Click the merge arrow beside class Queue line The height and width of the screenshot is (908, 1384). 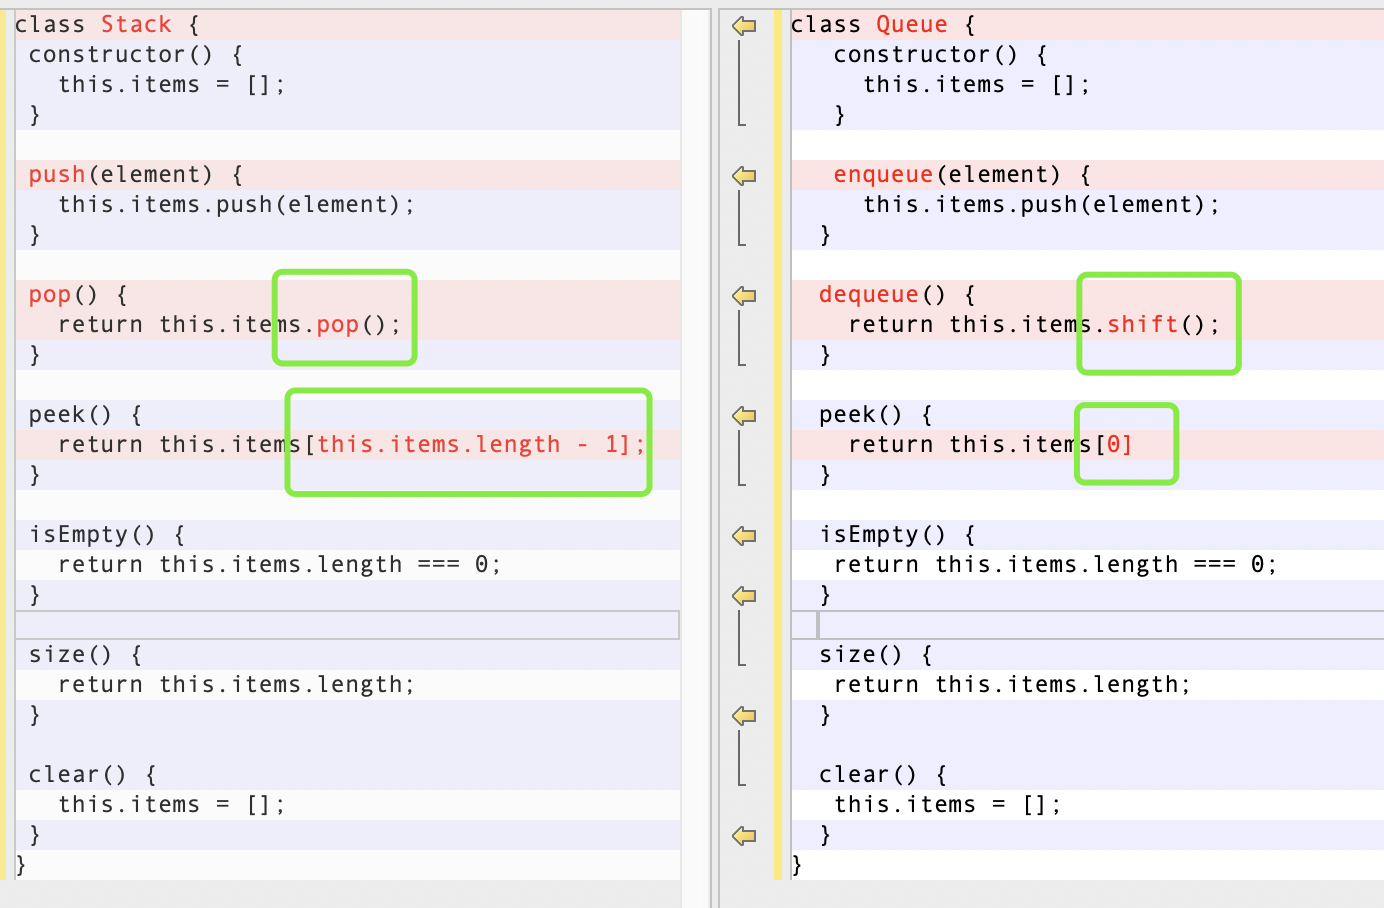(x=744, y=25)
